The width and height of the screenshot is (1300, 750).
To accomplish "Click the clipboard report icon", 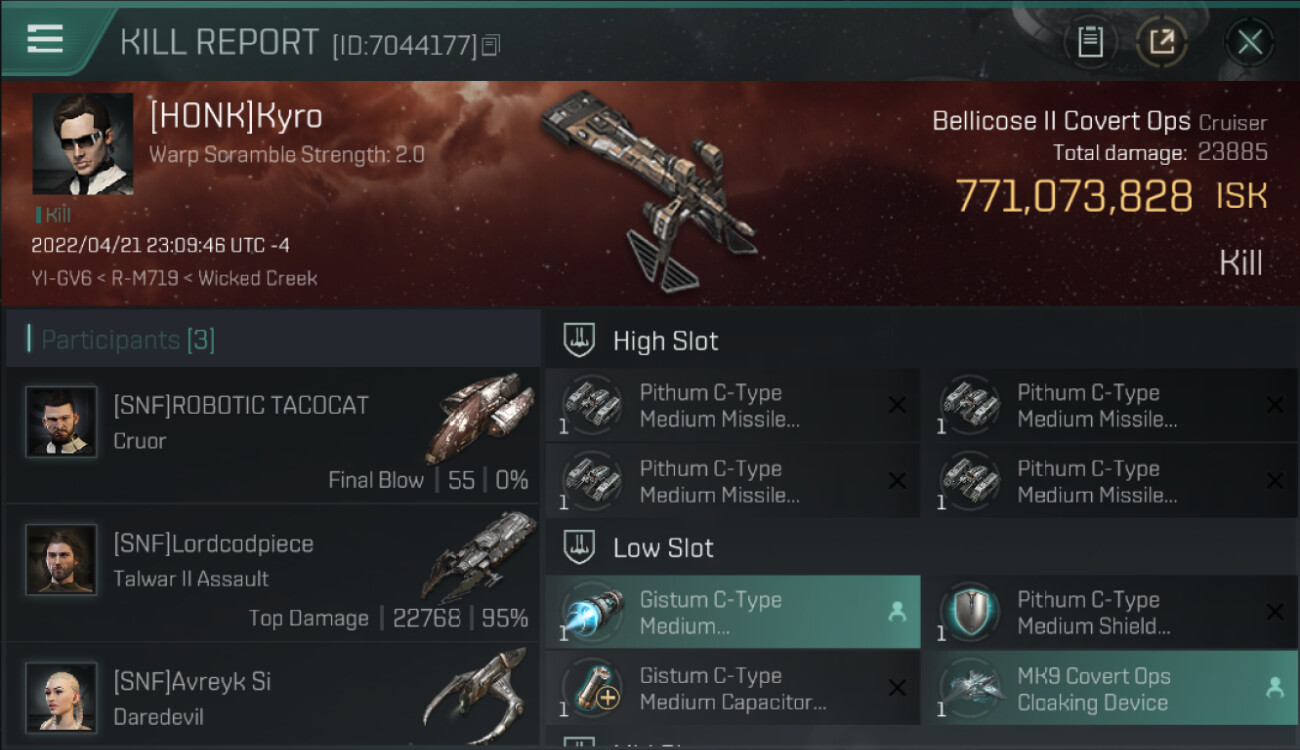I will point(1089,42).
